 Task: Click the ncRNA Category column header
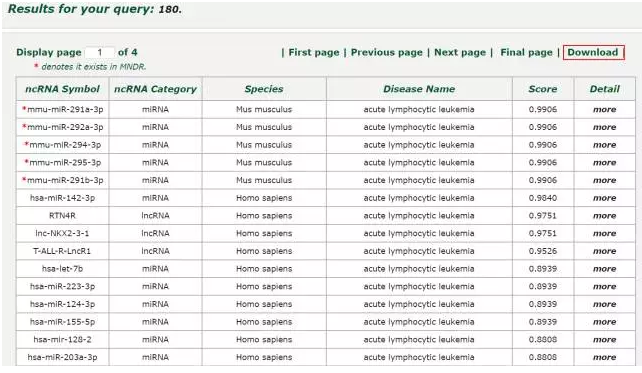tap(156, 89)
